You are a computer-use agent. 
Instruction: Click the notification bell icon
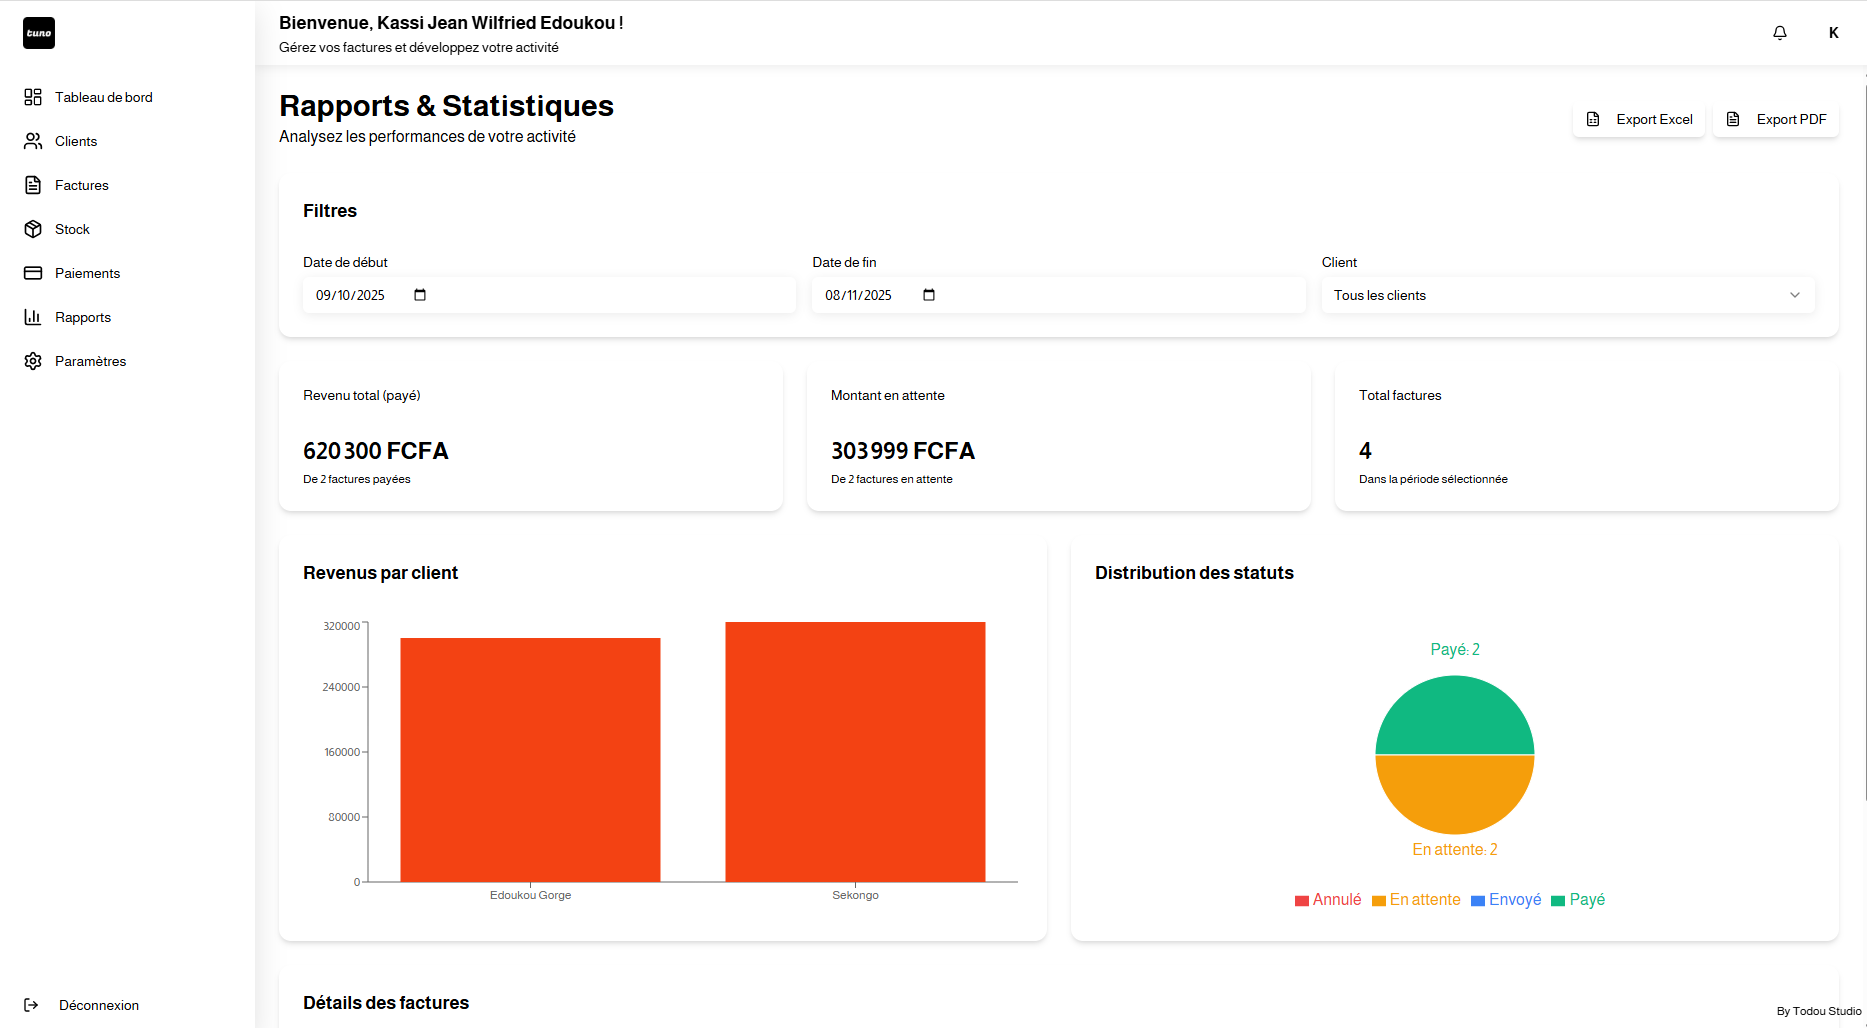point(1779,33)
